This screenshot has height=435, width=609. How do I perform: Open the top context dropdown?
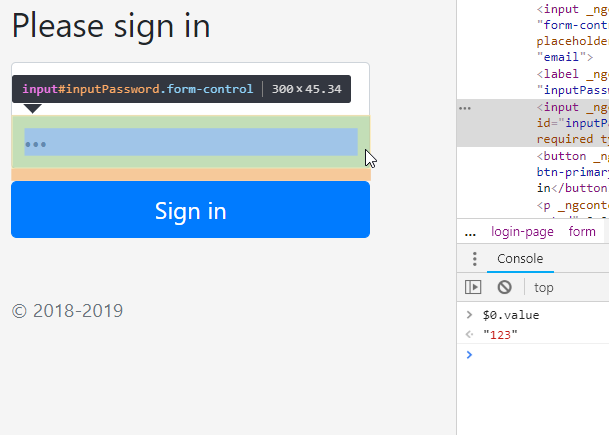coord(543,288)
